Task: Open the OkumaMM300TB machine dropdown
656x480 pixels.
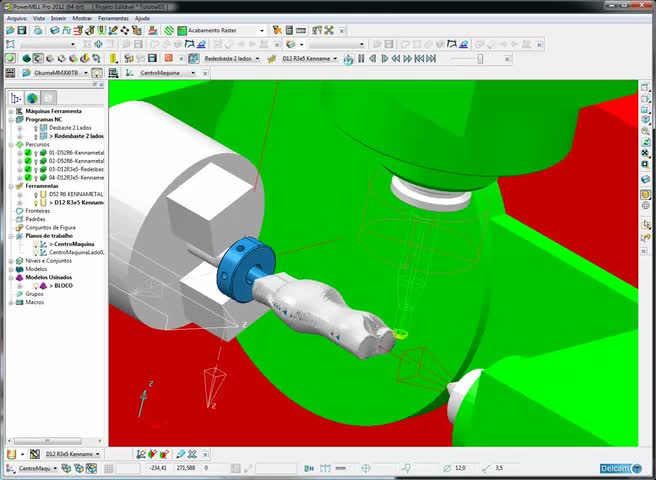Action: coord(86,73)
